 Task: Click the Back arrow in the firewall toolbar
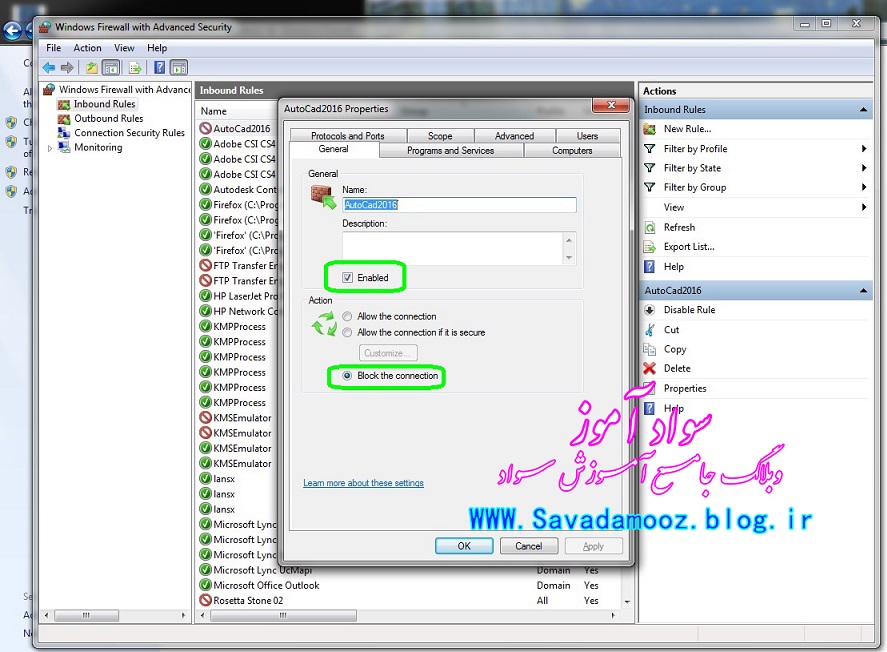coord(49,68)
